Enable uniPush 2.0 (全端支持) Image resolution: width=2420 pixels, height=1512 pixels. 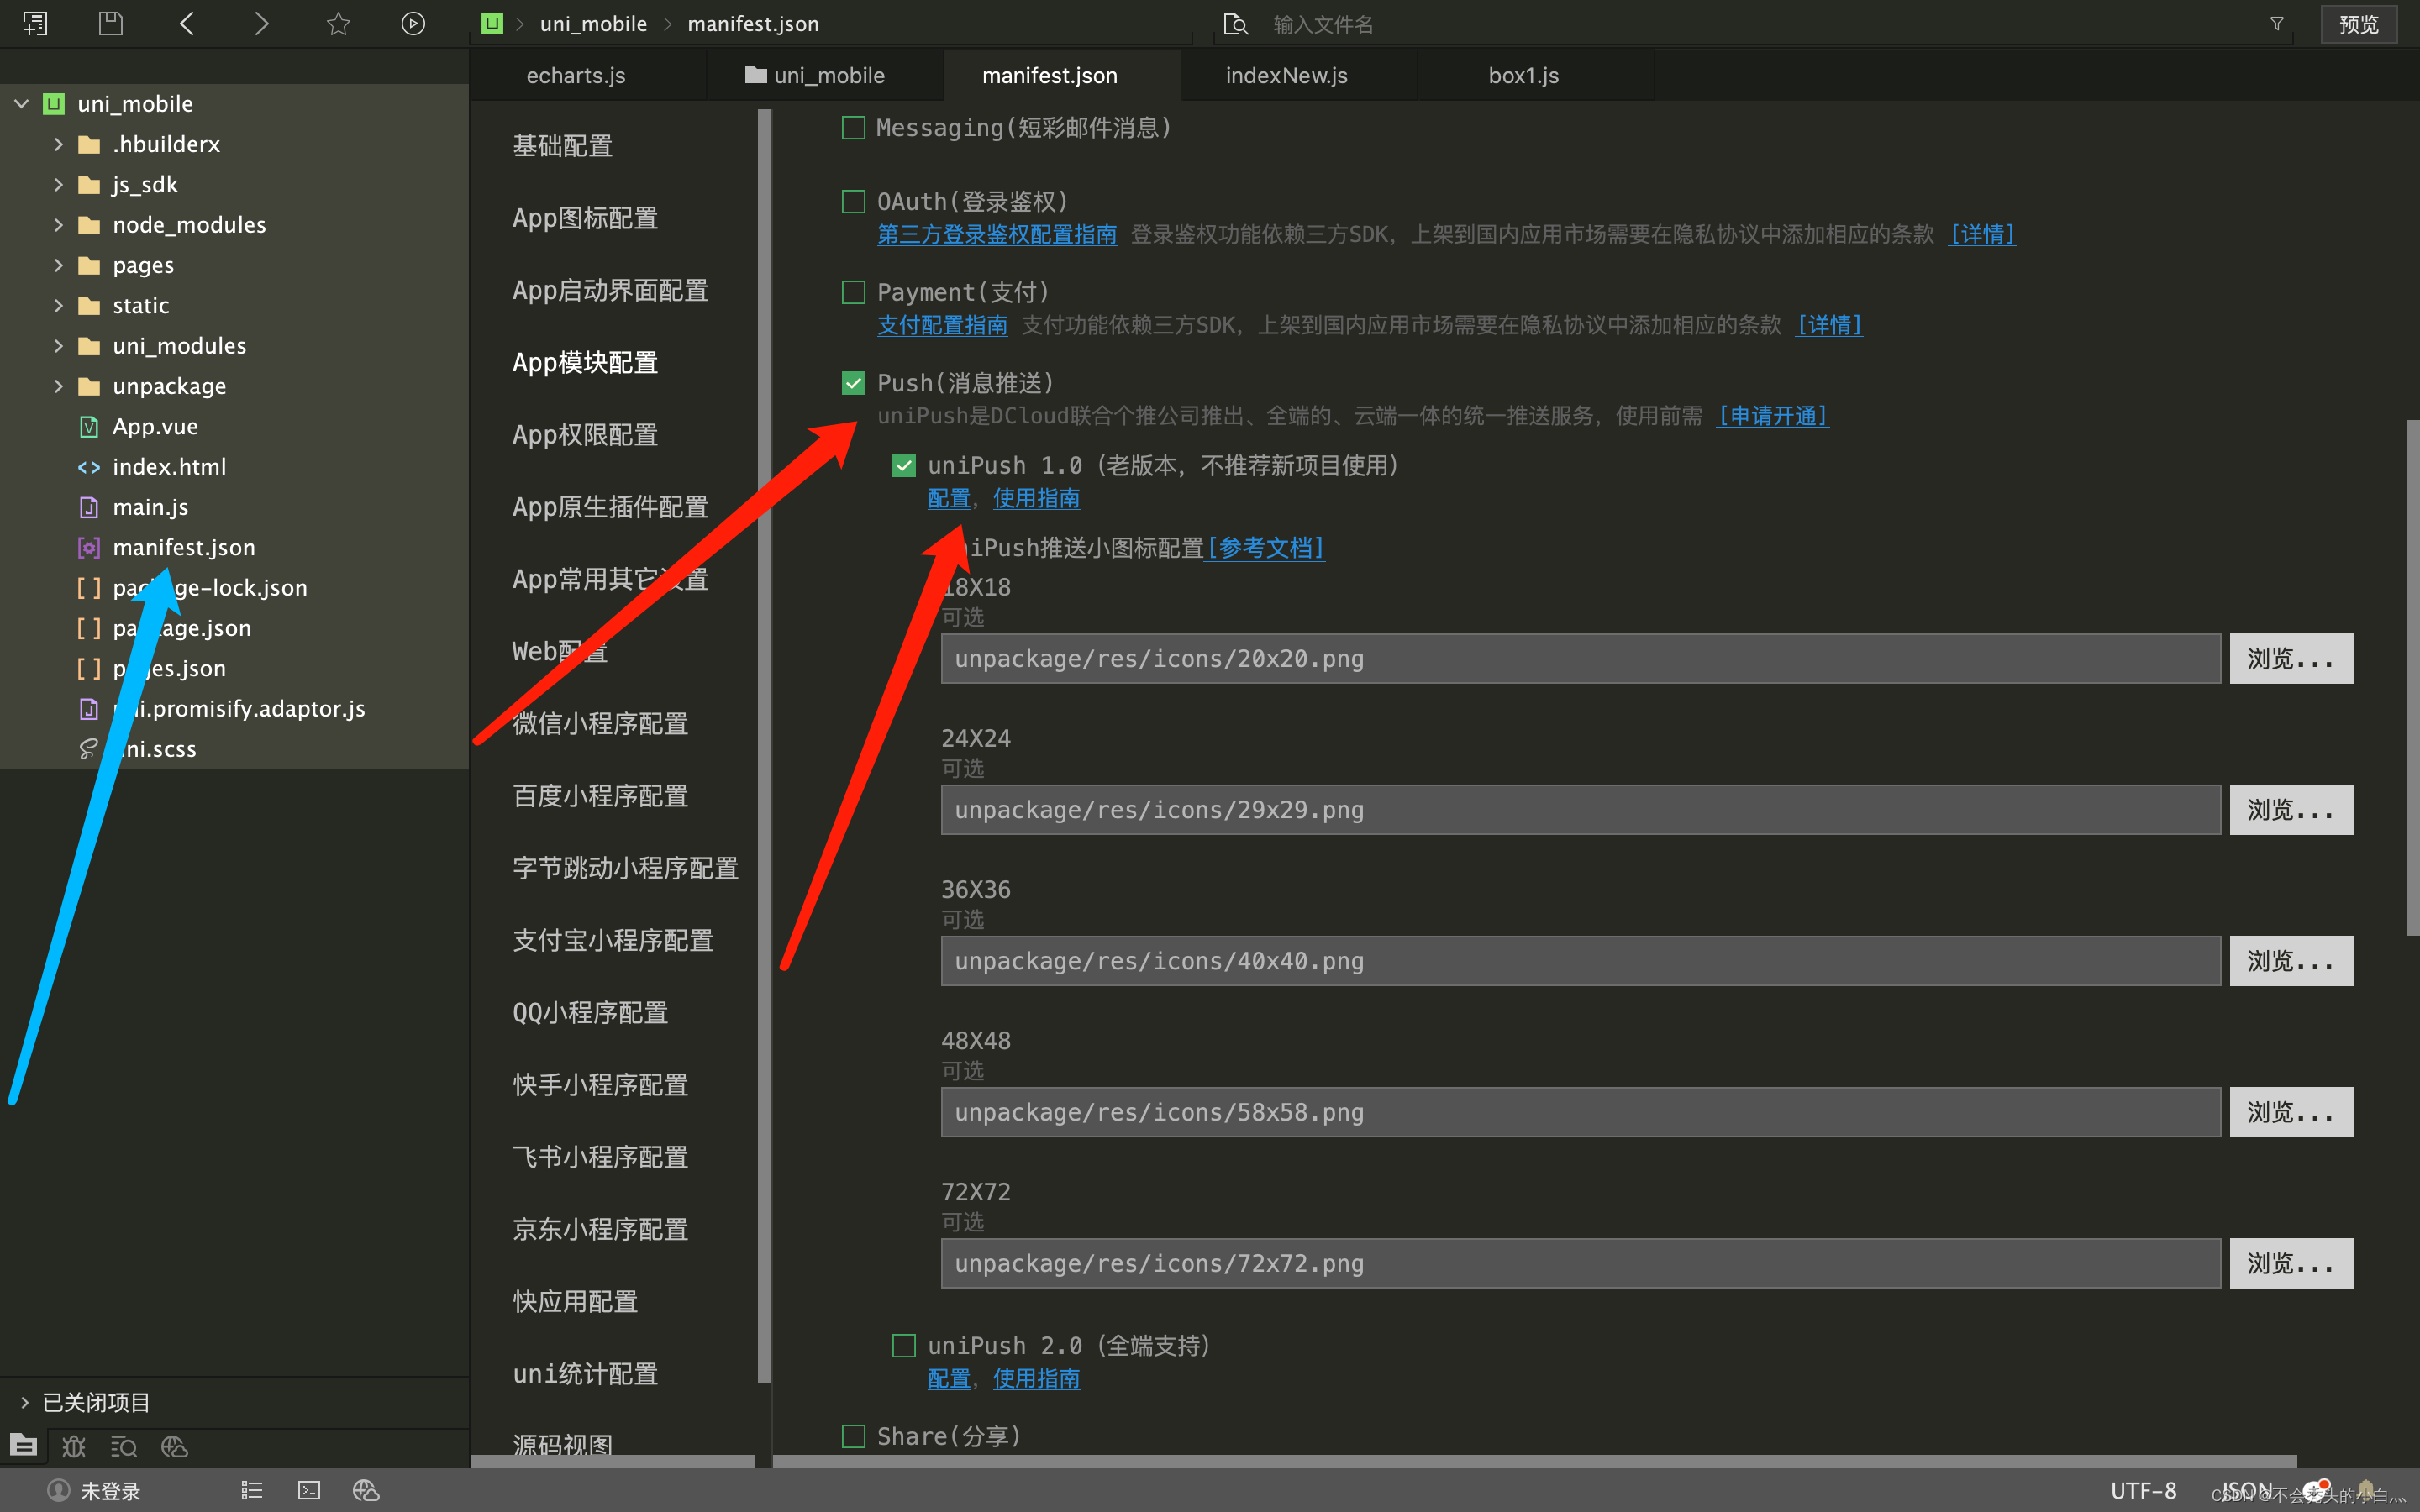point(903,1345)
